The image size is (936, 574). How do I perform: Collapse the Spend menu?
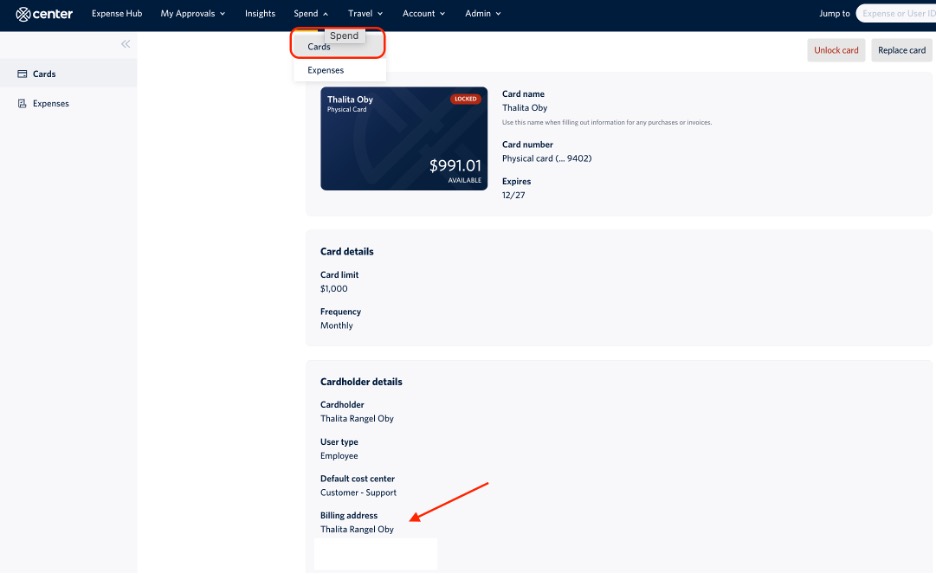[311, 14]
